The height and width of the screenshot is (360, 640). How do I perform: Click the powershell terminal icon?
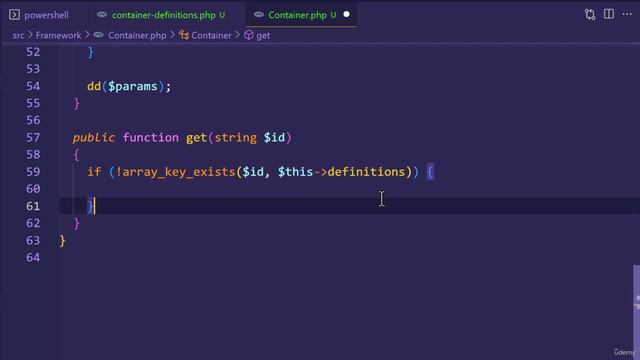[14, 15]
